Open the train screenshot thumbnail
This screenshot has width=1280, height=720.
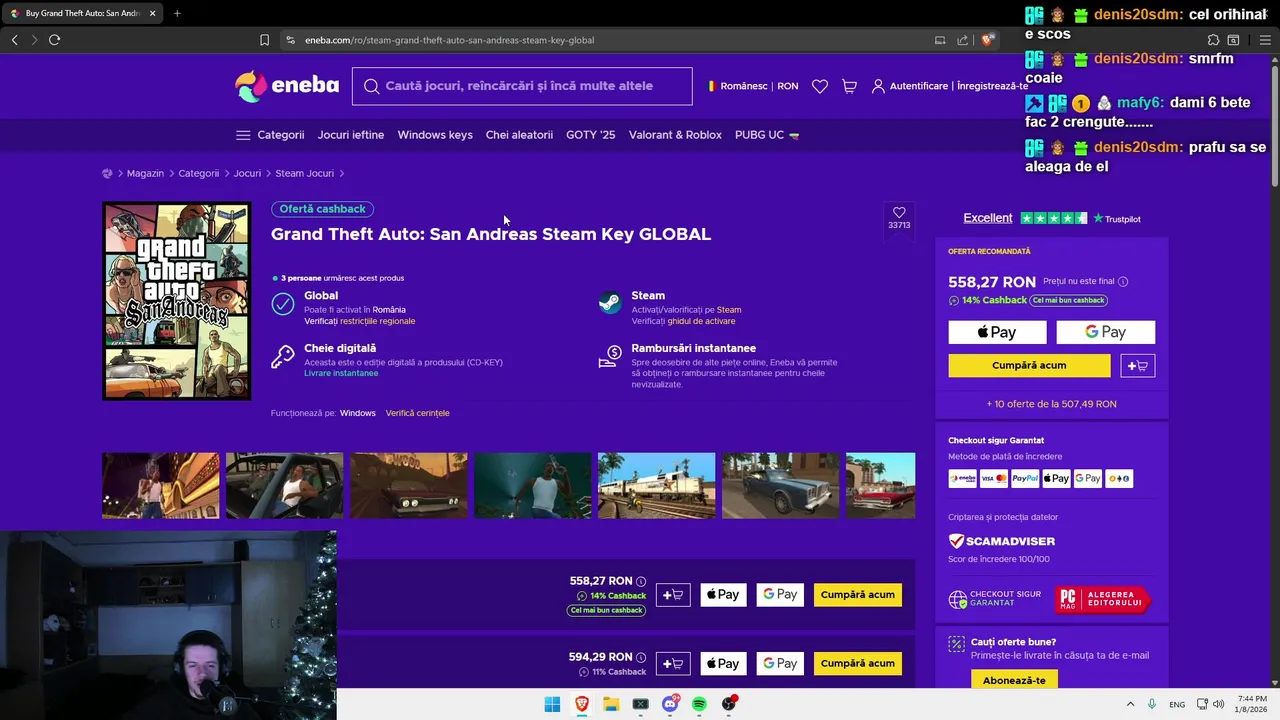pyautogui.click(x=656, y=485)
